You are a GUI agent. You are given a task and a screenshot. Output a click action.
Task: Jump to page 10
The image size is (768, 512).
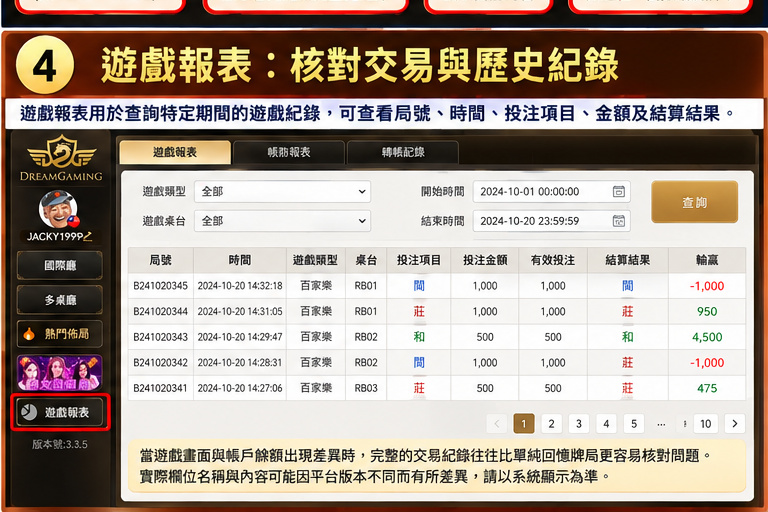click(706, 424)
